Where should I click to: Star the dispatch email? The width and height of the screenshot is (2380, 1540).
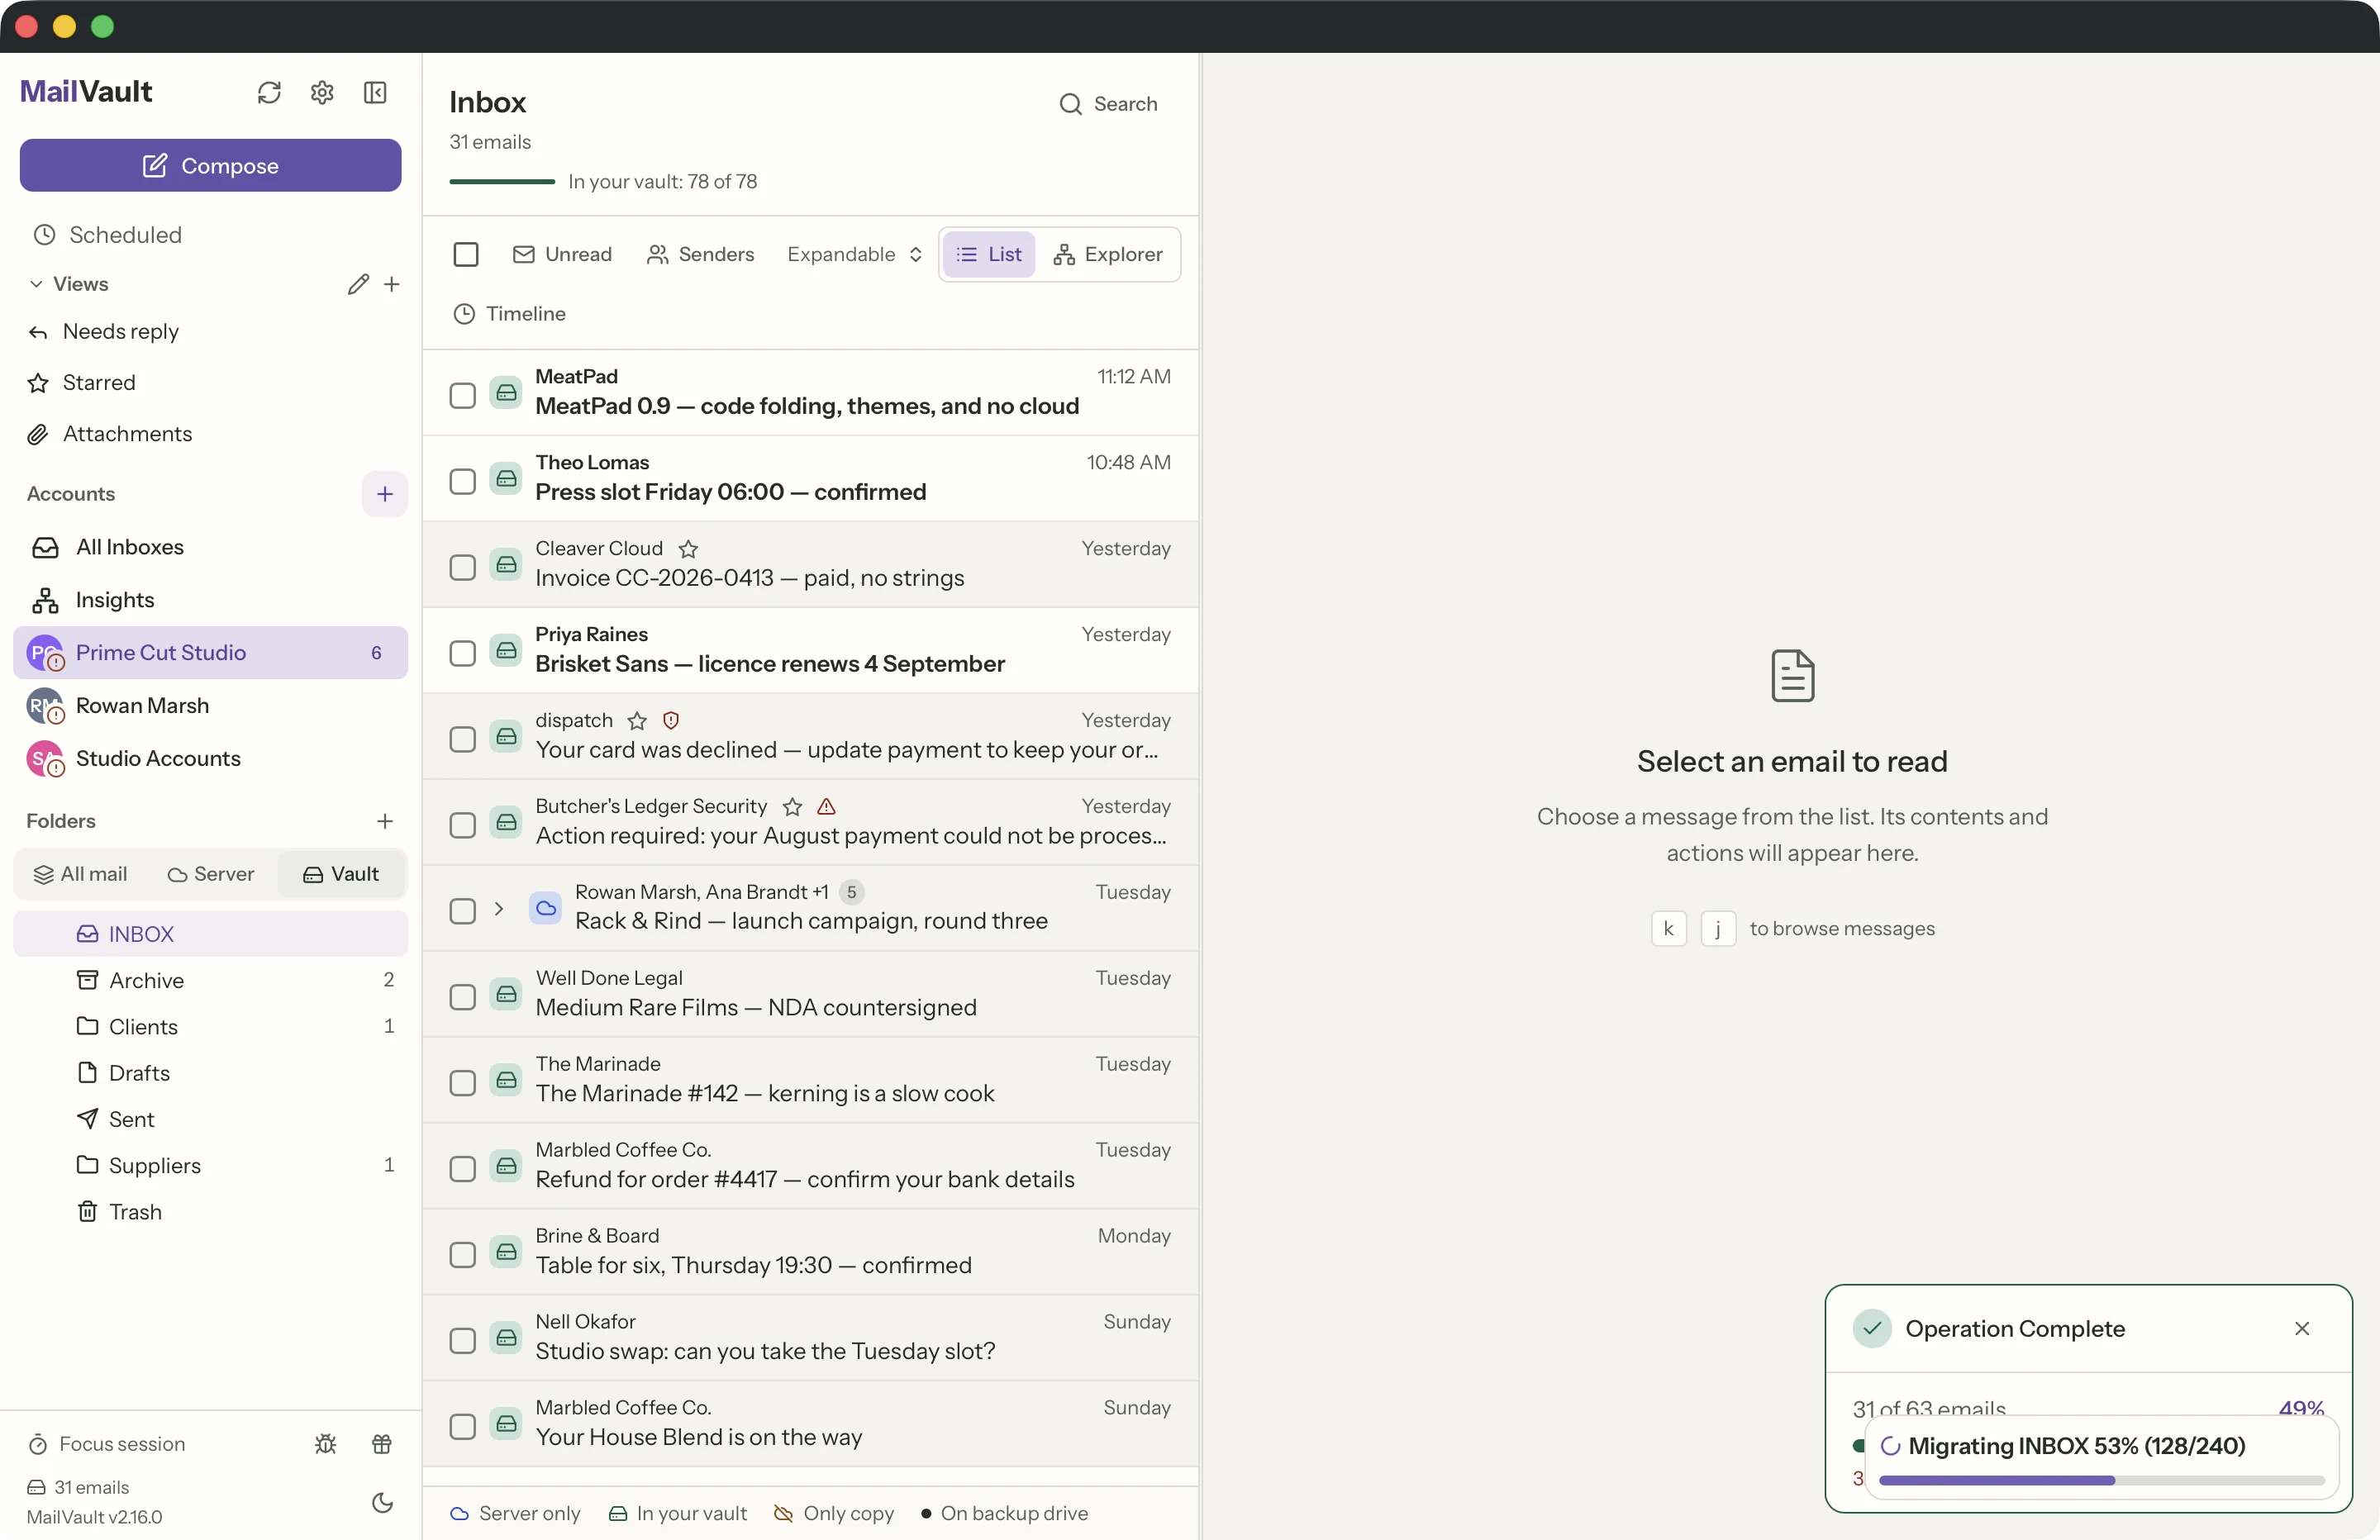[637, 721]
